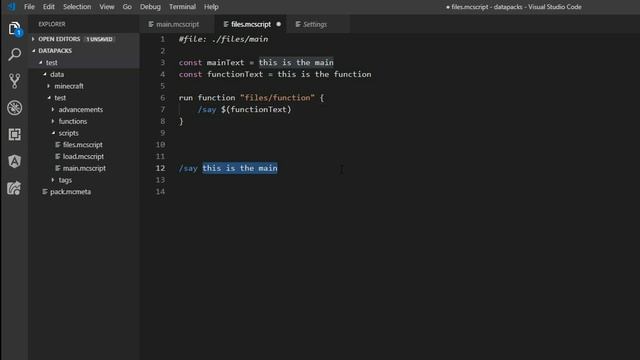This screenshot has height=360, width=640.
Task: Click '#file: ./files/main' on line 1
Action: click(x=223, y=39)
